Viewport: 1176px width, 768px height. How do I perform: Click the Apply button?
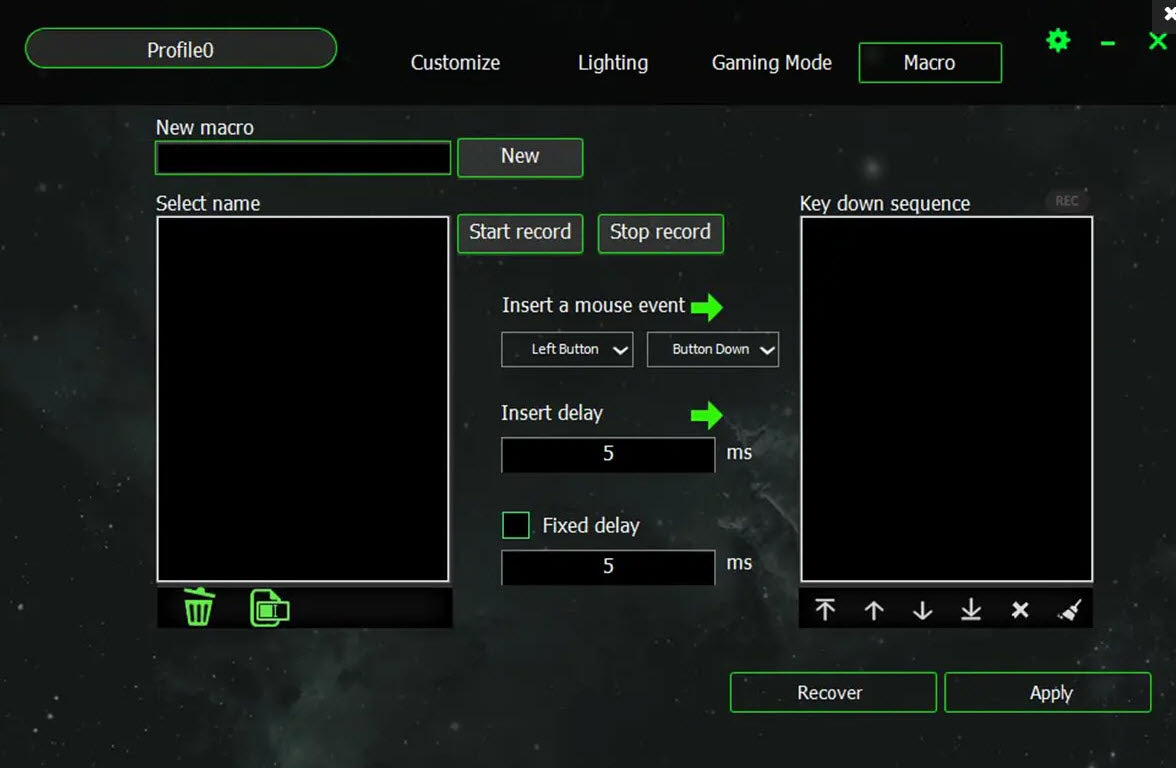tap(1047, 693)
